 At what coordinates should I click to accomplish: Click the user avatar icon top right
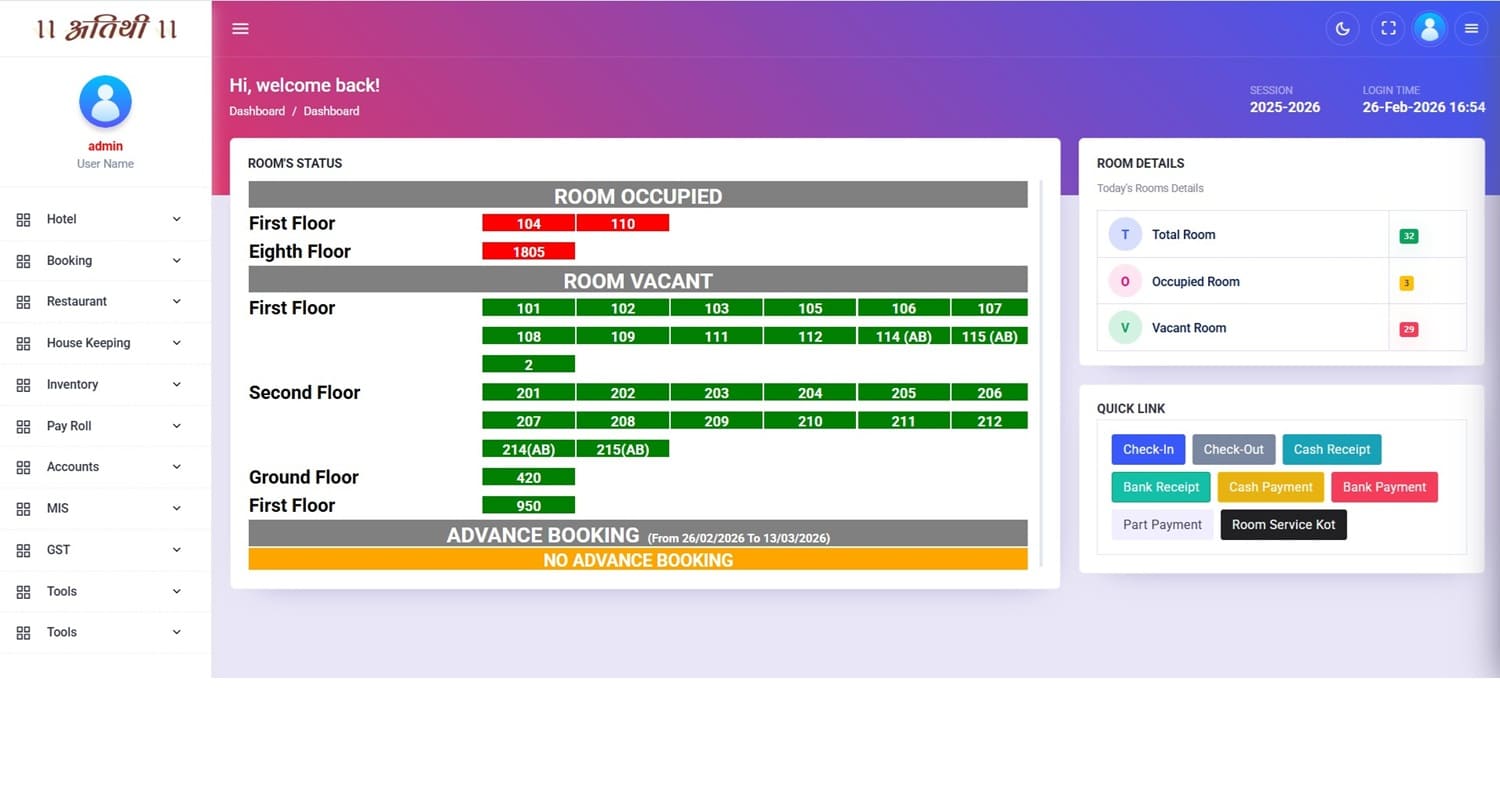1429,28
